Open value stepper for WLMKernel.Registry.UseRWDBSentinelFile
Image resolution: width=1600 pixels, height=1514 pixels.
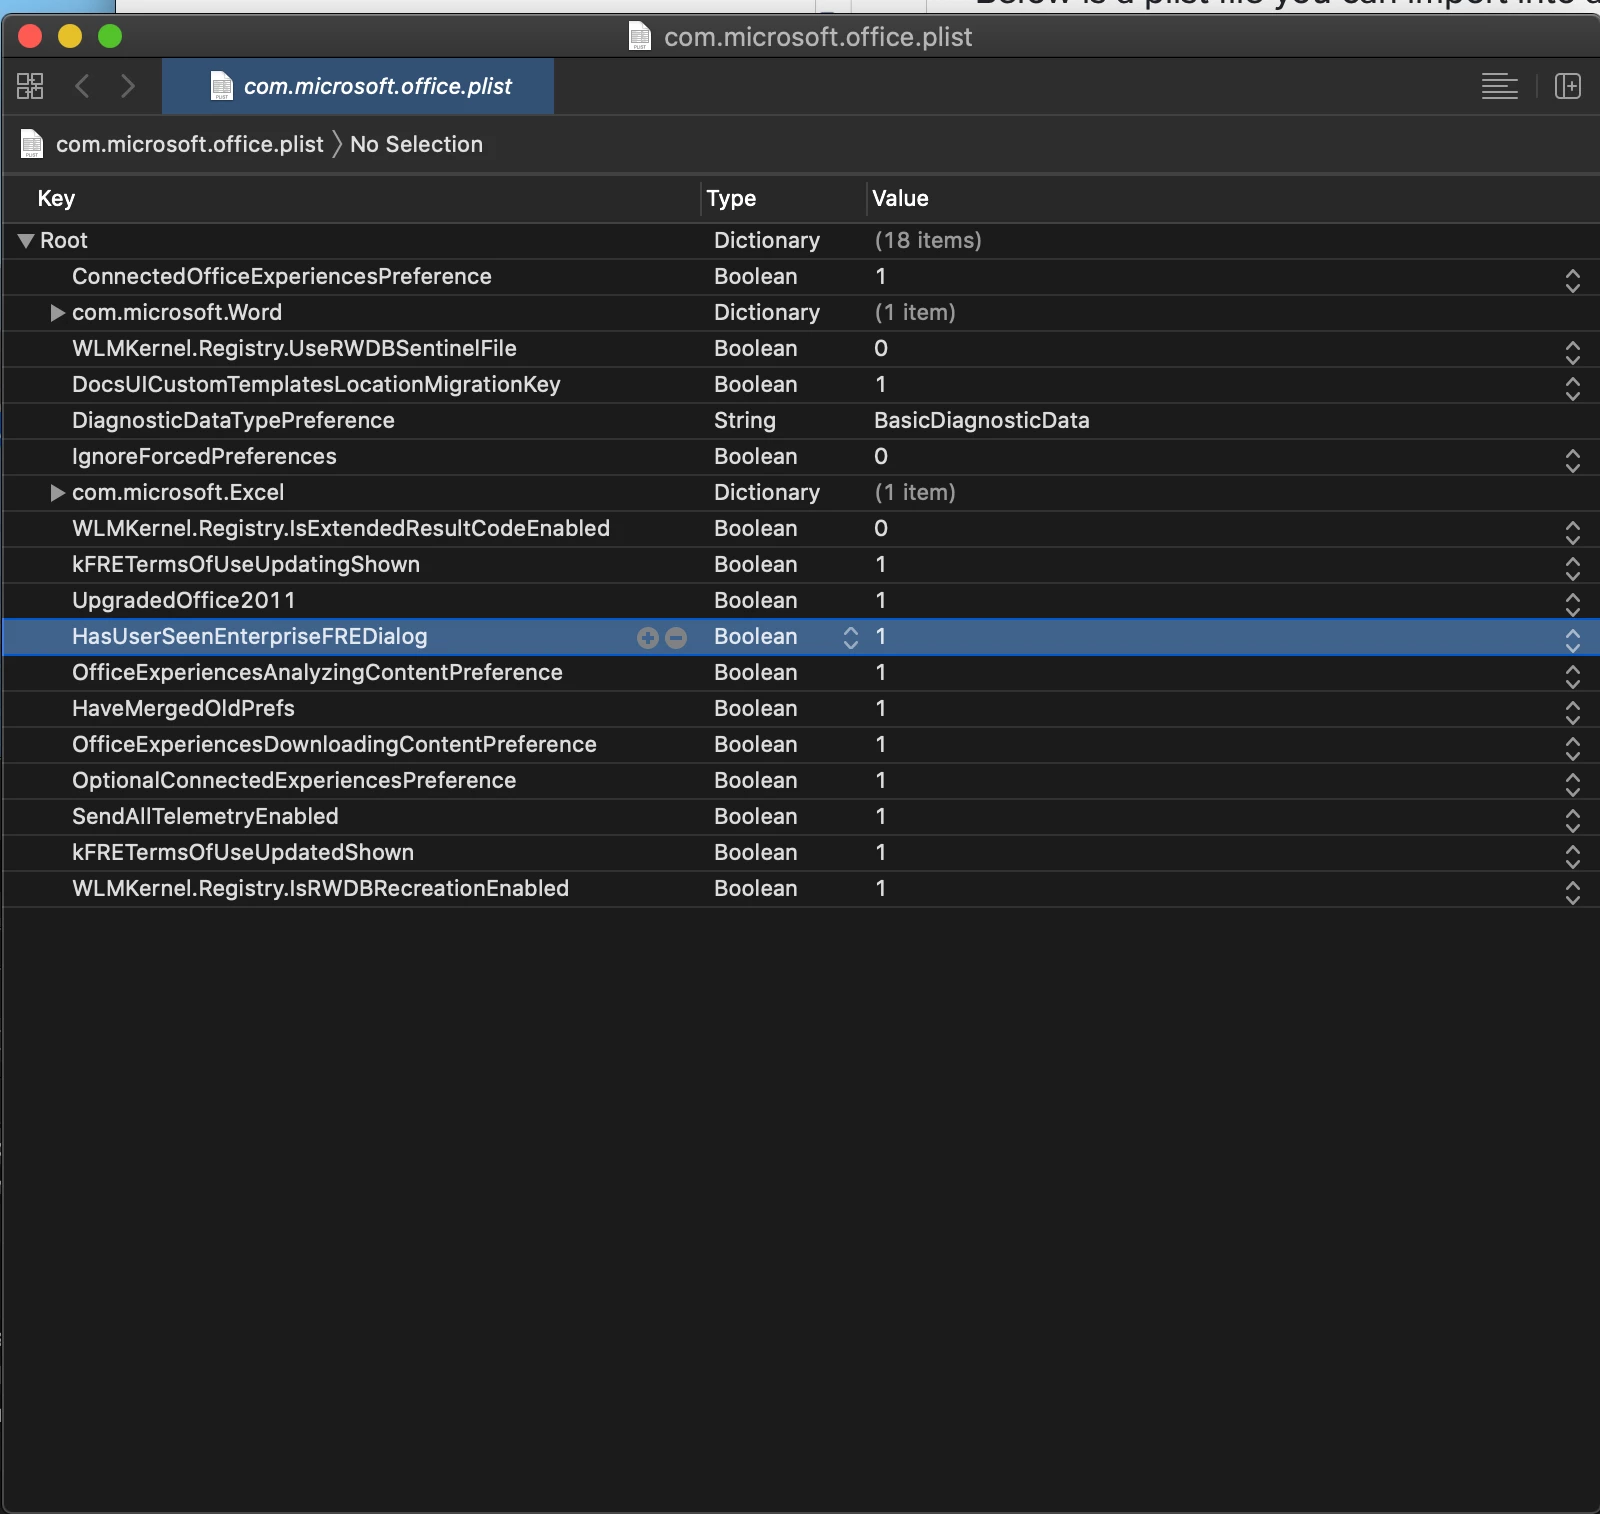[x=1573, y=352]
